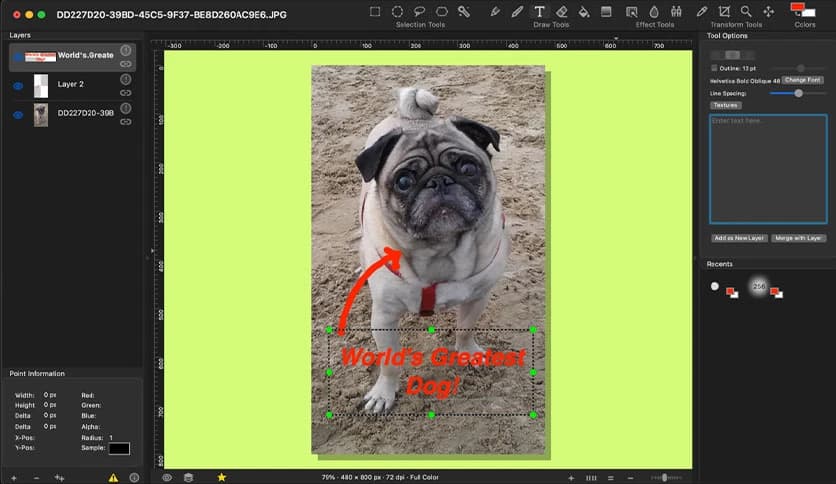
Task: Hide the Layer 2 layer
Action: click(x=18, y=85)
